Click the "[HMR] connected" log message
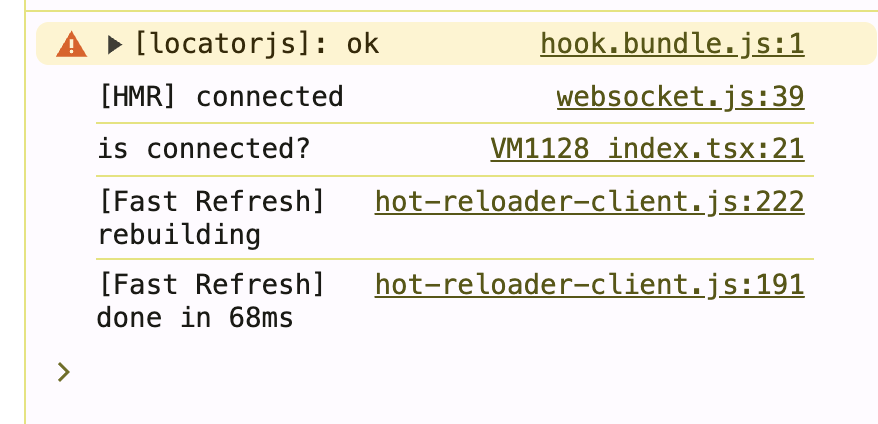 tap(220, 97)
